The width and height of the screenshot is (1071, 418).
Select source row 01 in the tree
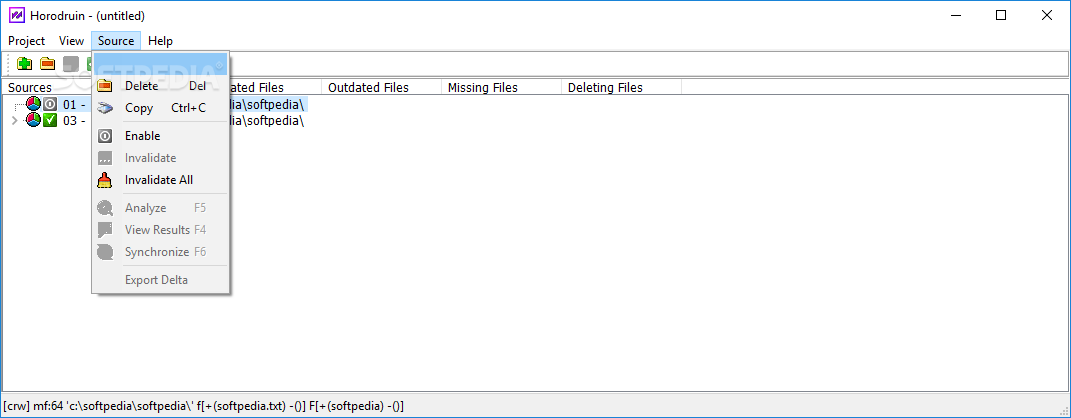pyautogui.click(x=184, y=104)
